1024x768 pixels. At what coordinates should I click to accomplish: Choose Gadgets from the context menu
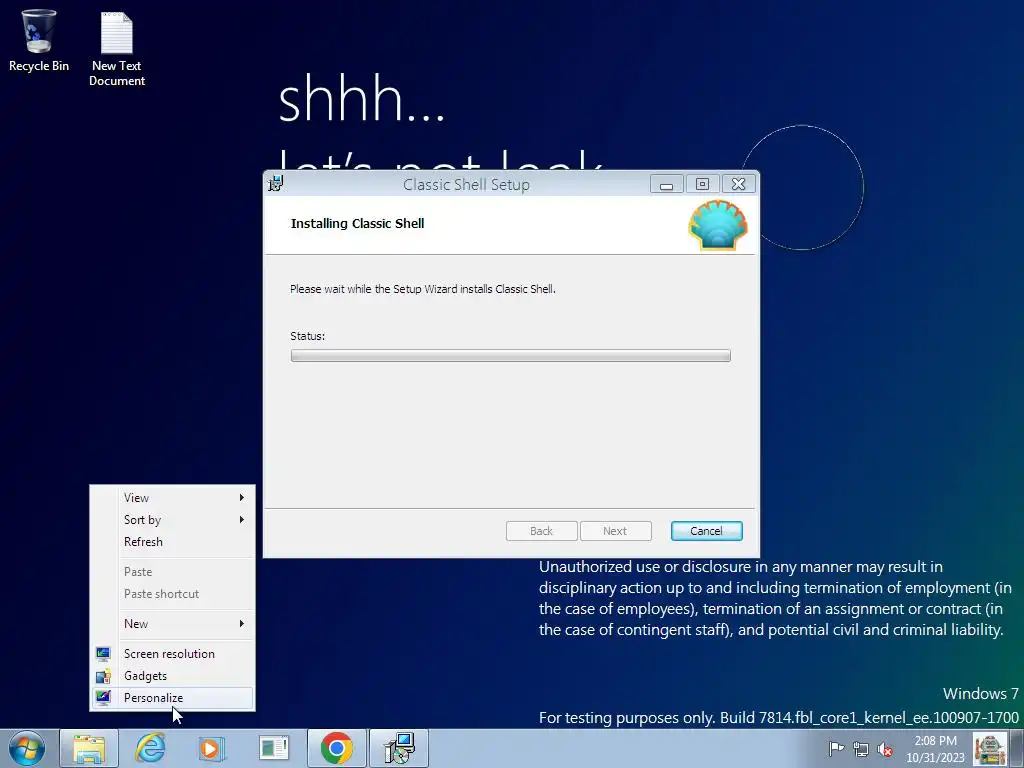pos(172,676)
